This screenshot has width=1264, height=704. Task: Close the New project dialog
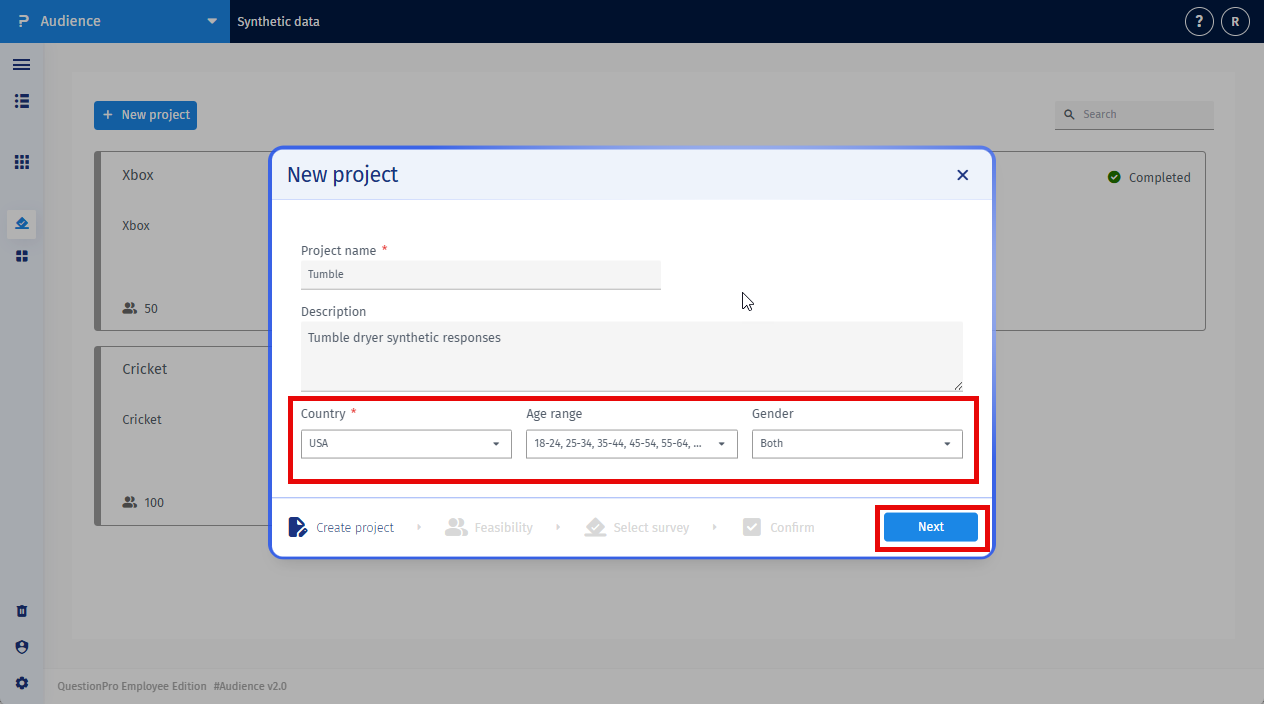(962, 175)
